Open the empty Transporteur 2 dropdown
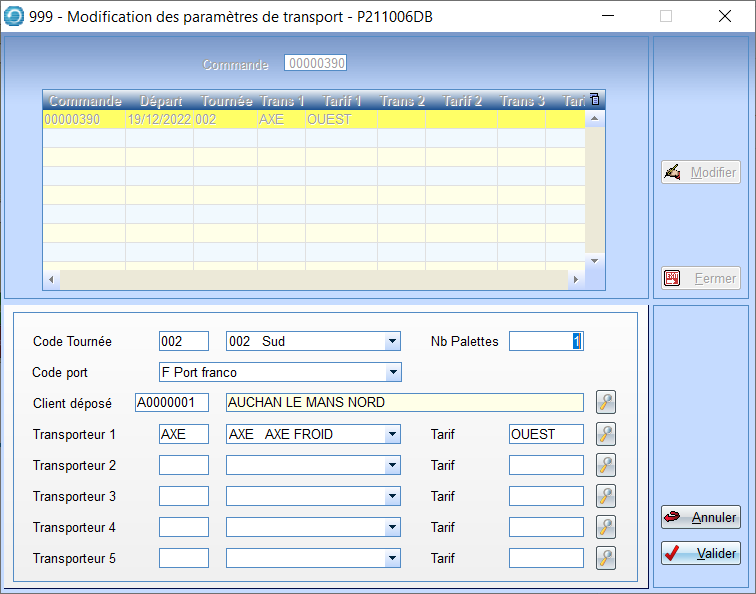The image size is (756, 594). (x=392, y=466)
